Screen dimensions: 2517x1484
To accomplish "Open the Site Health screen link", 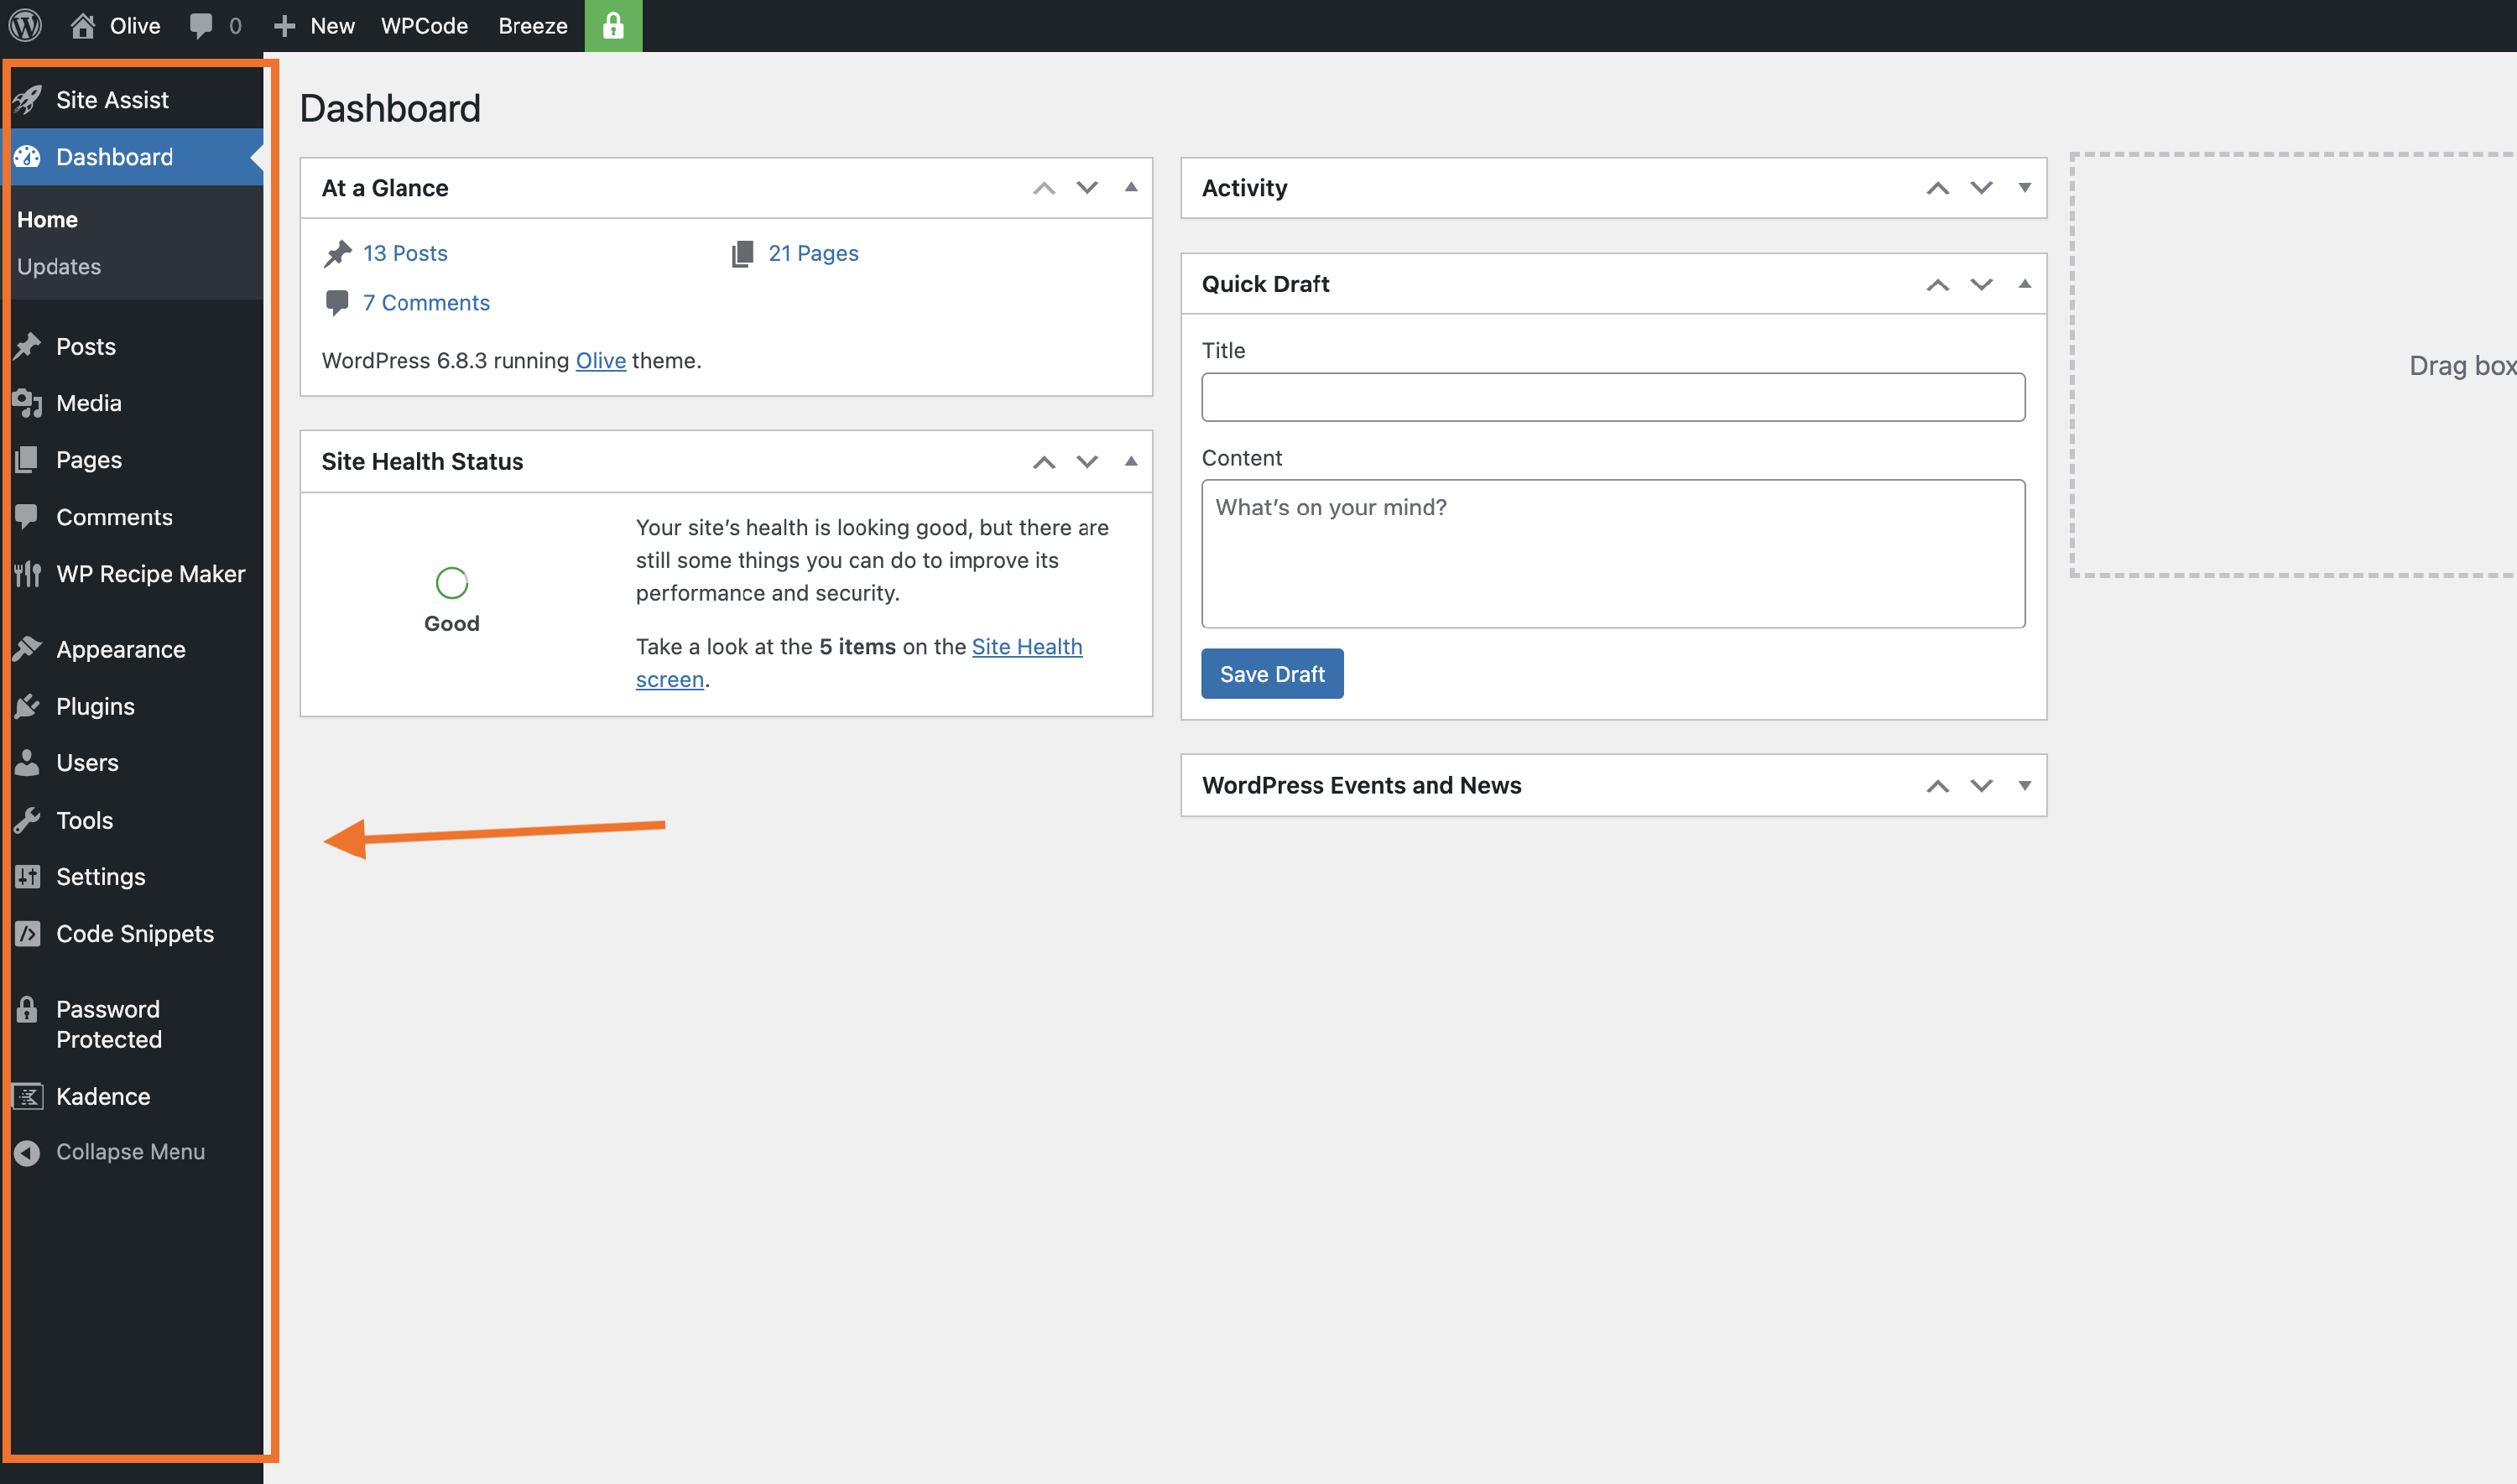I will 1026,647.
